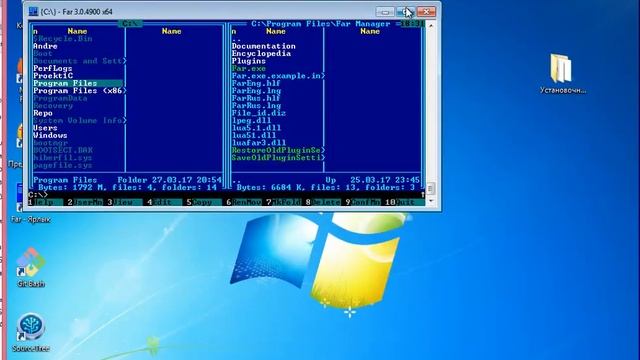Select the Far.exe file
This screenshot has height=360, width=640.
click(x=249, y=68)
